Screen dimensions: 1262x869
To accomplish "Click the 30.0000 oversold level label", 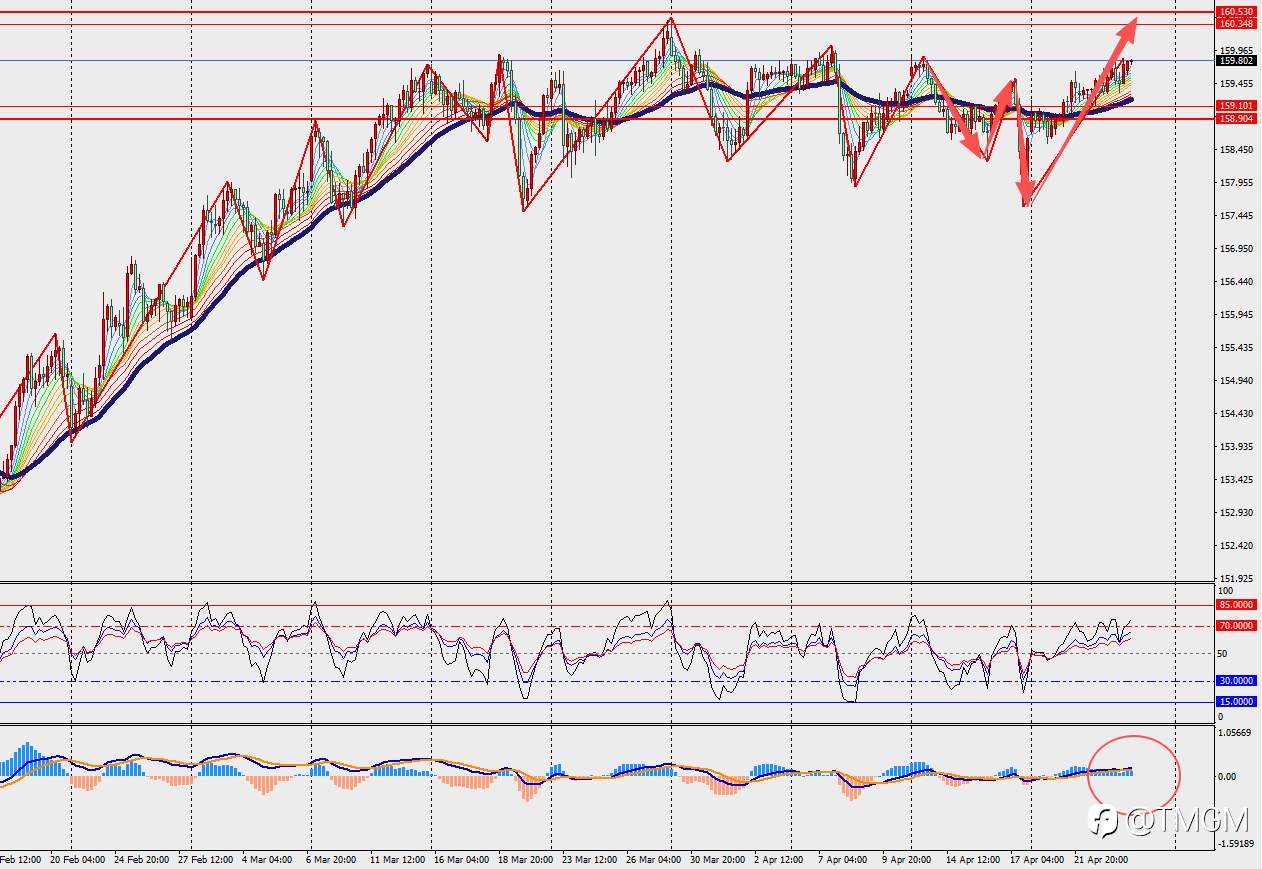I will click(x=1236, y=681).
